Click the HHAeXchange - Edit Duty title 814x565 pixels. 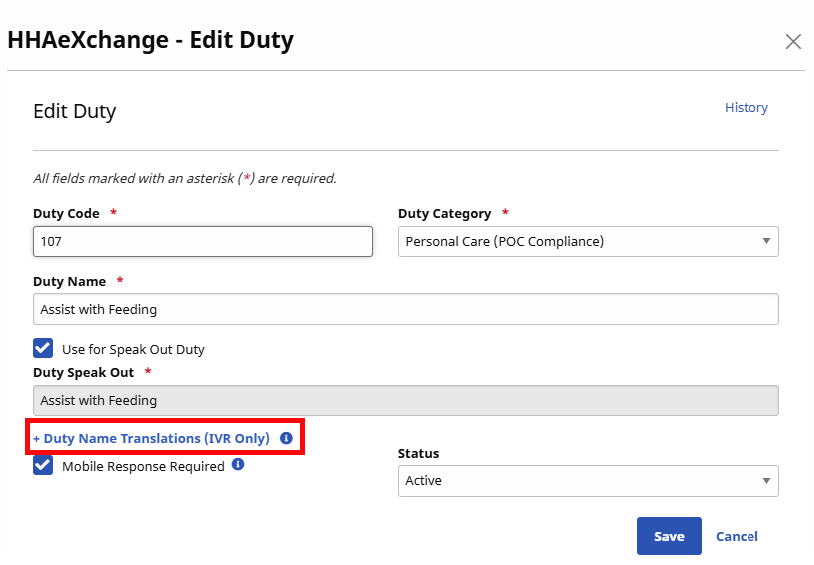[x=150, y=40]
